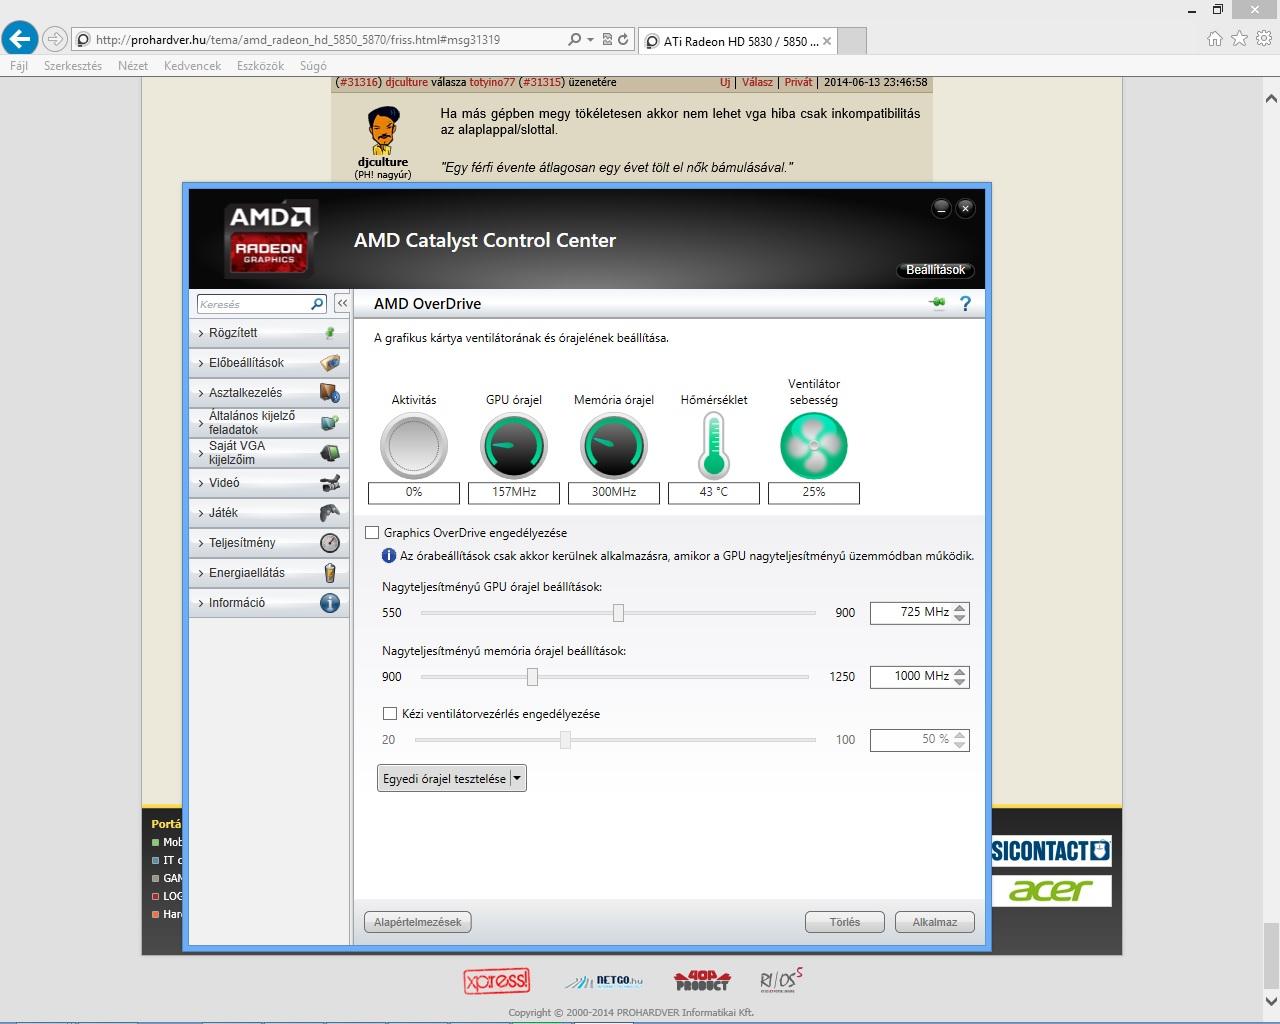Click the memória órajel slider handle
This screenshot has width=1280, height=1024.
click(532, 677)
